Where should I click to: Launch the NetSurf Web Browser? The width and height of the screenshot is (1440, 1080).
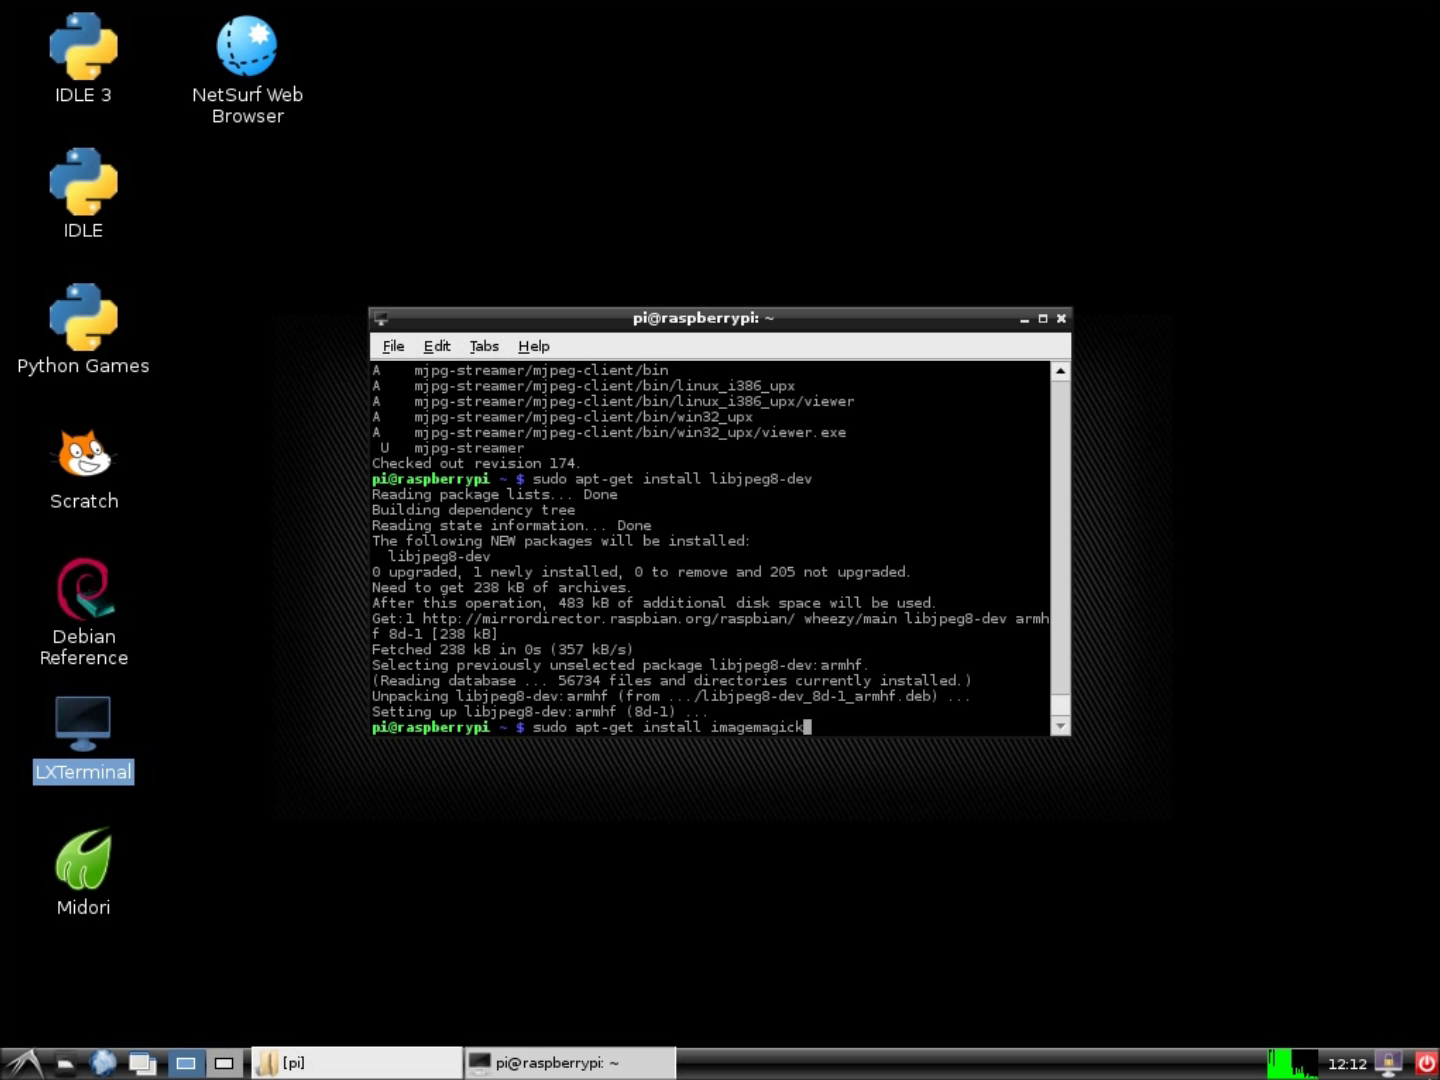pos(247,44)
